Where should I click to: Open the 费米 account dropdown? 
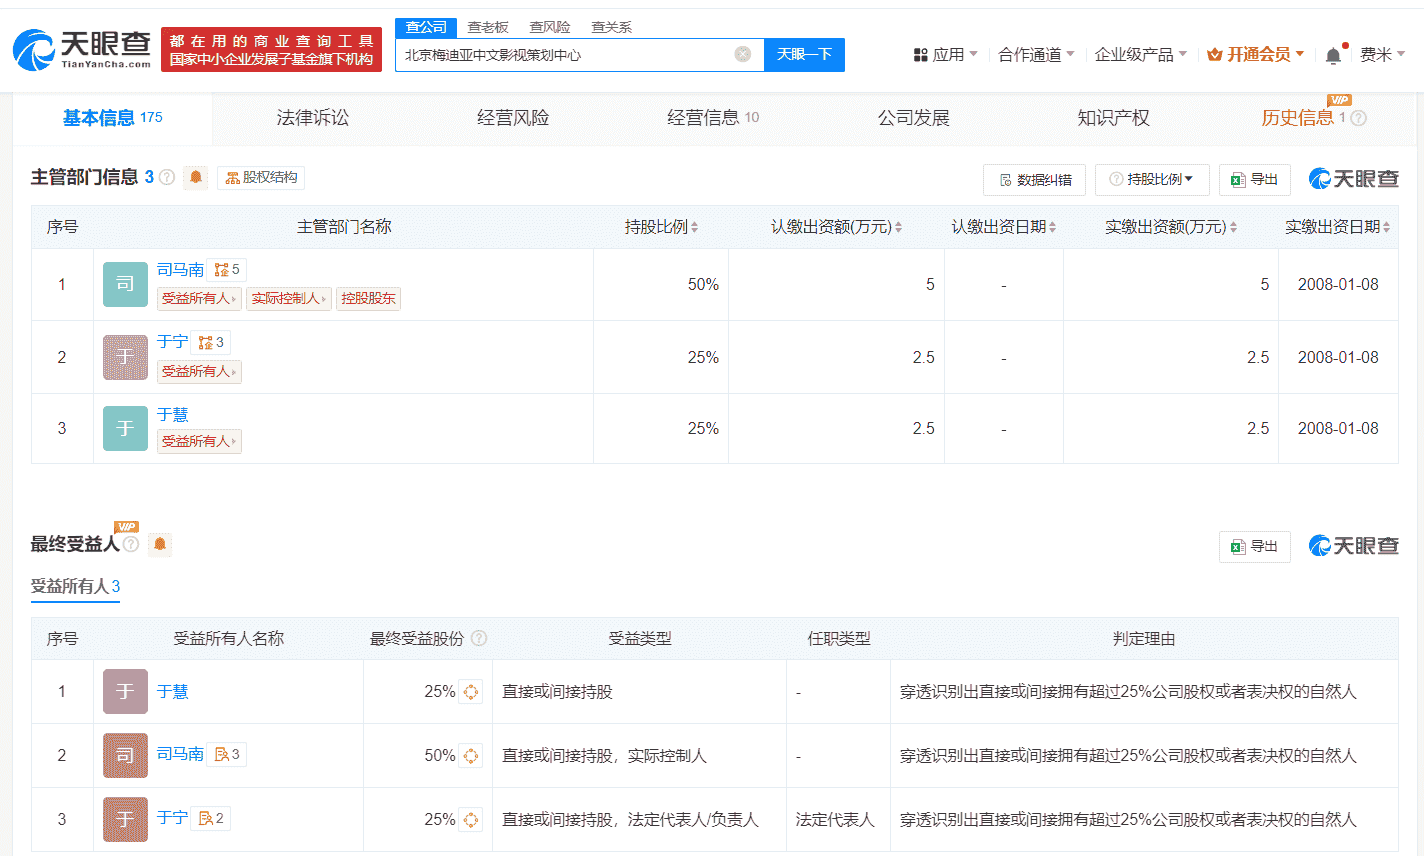1384,54
